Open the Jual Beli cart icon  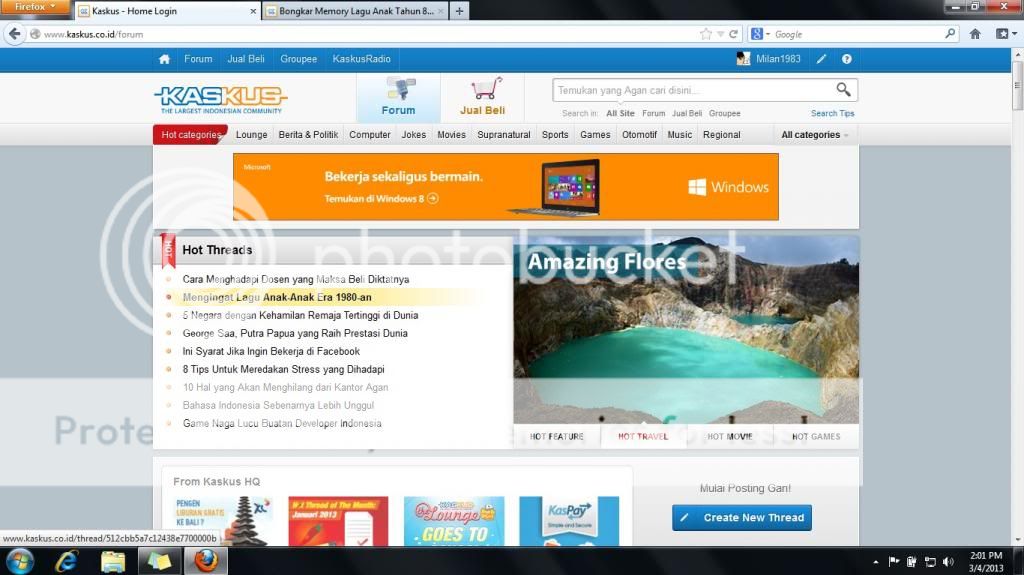pos(483,96)
